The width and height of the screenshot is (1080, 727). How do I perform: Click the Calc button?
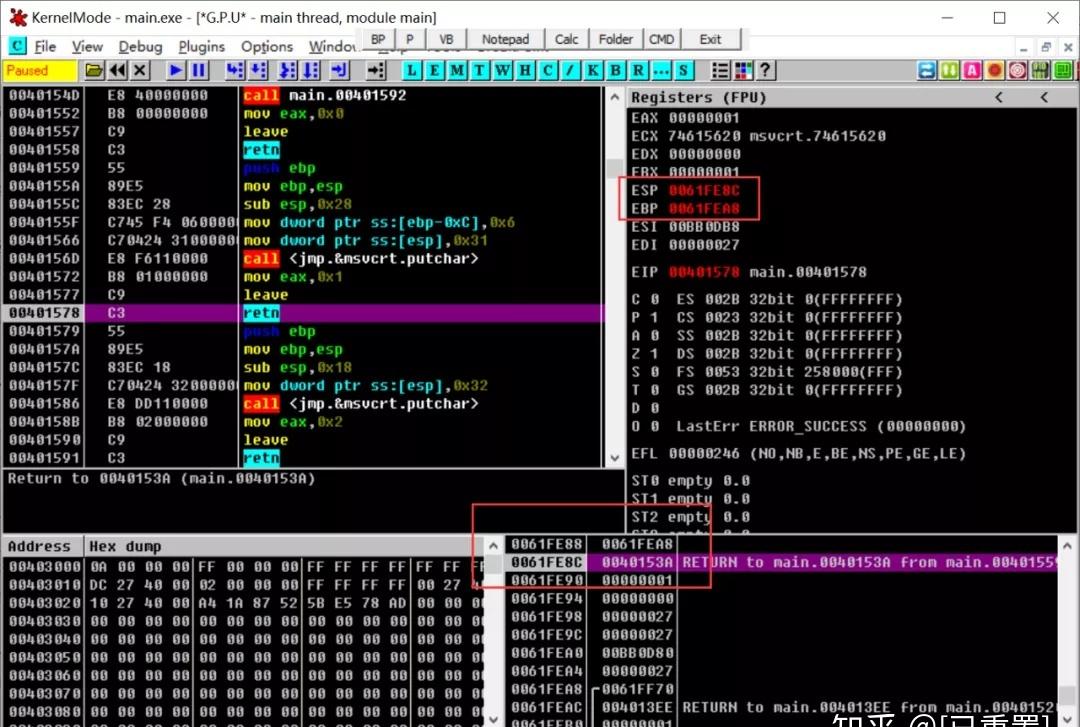coord(567,39)
